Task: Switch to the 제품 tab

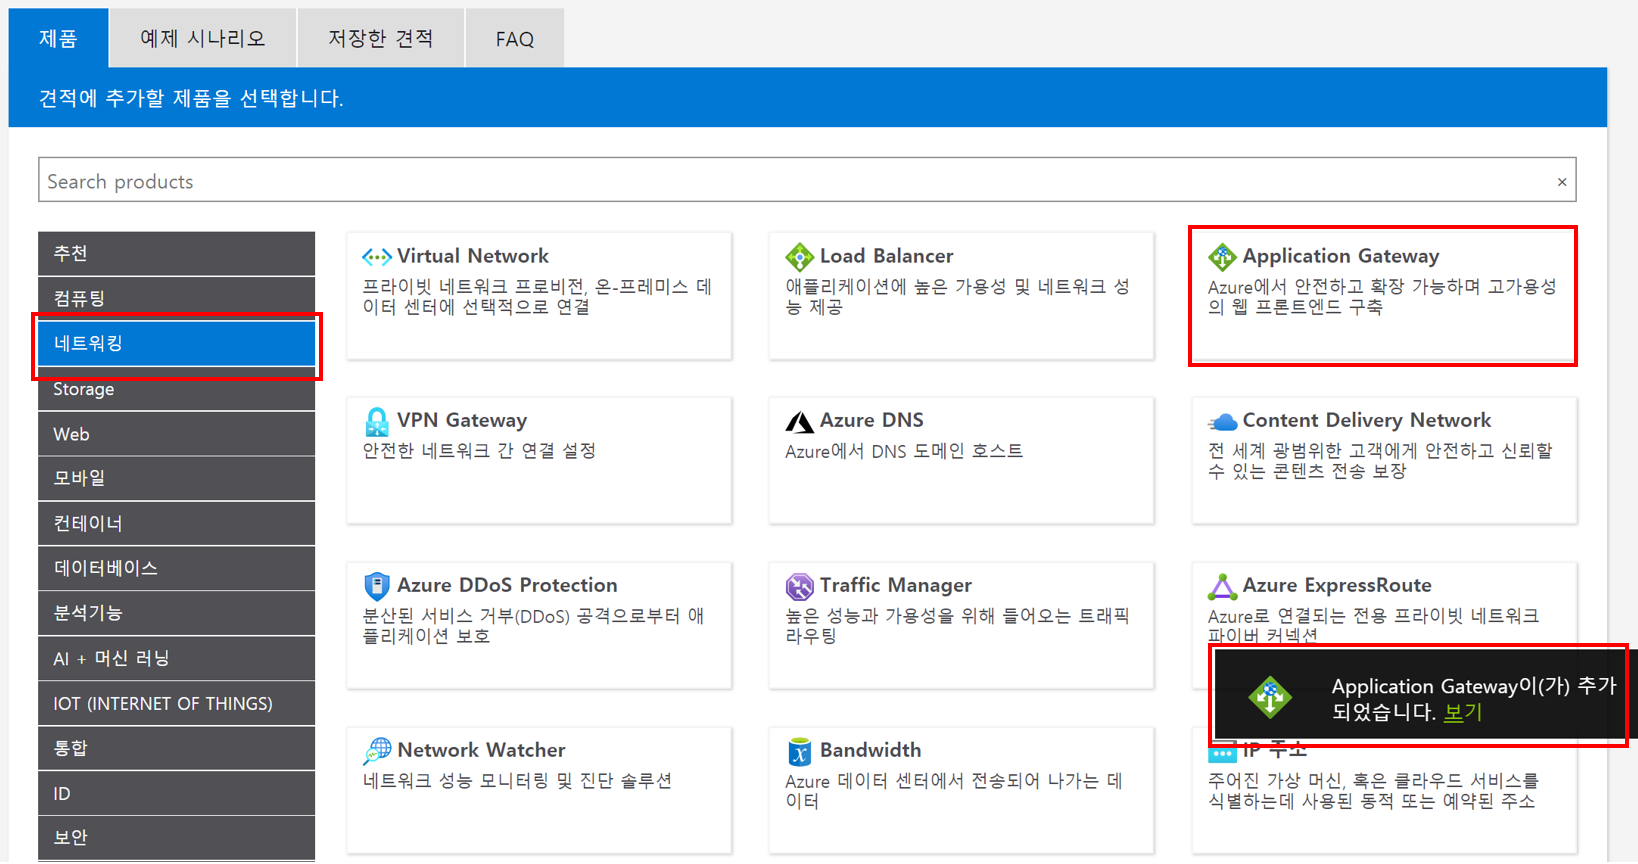Action: point(58,38)
